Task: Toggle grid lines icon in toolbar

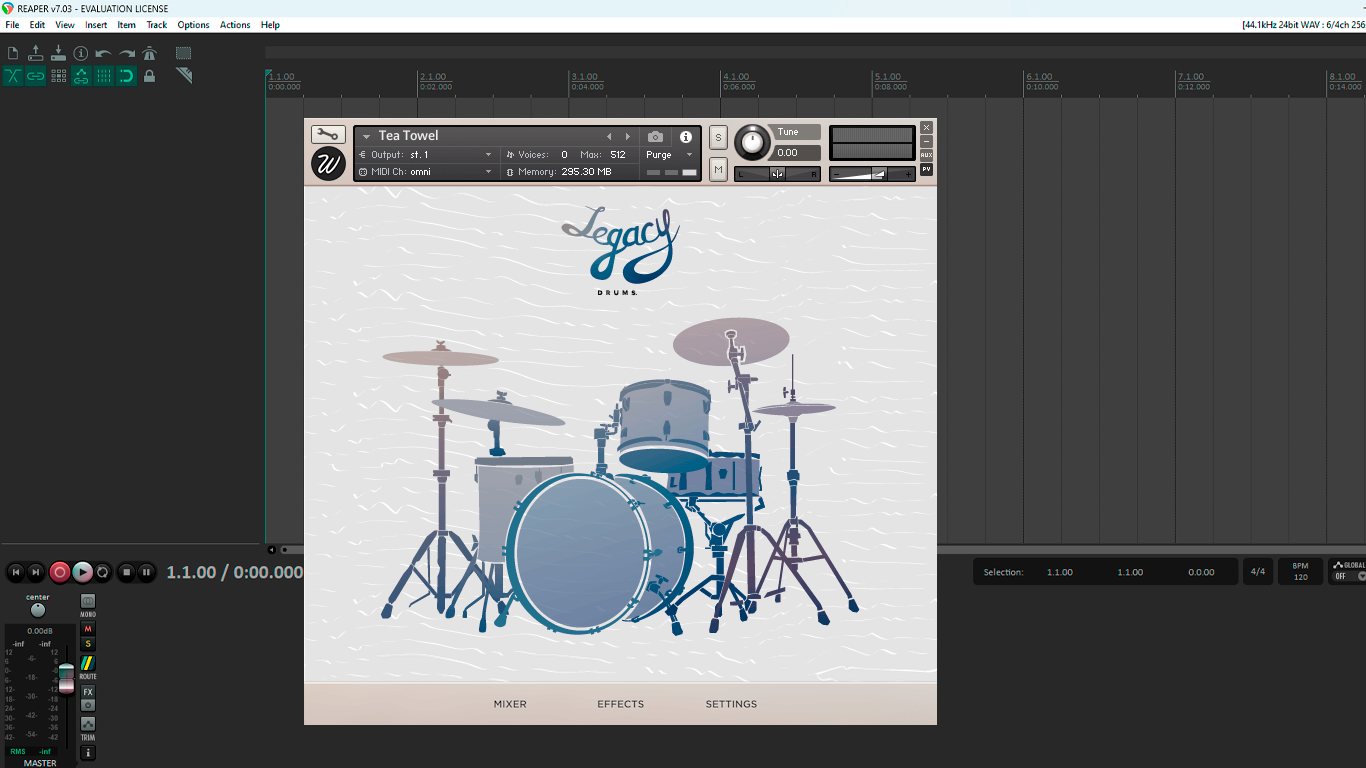Action: point(104,76)
